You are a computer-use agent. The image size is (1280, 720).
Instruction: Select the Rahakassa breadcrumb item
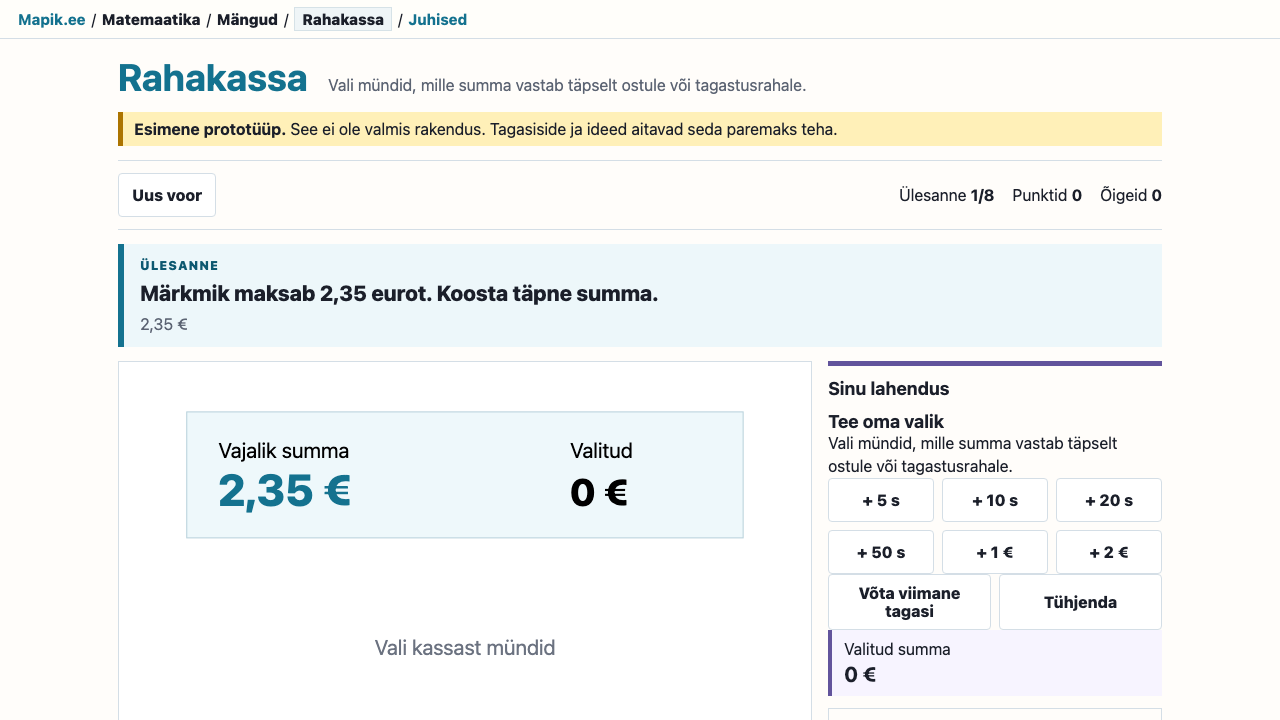pyautogui.click(x=343, y=20)
